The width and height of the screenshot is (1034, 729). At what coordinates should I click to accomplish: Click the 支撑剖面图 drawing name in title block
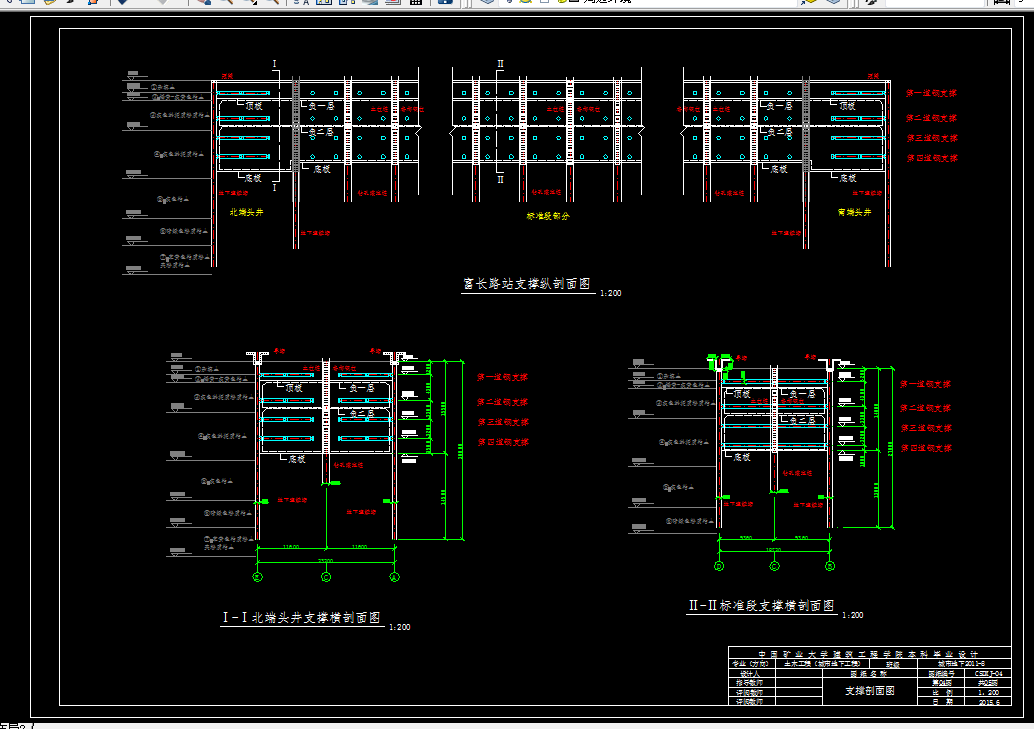click(870, 691)
